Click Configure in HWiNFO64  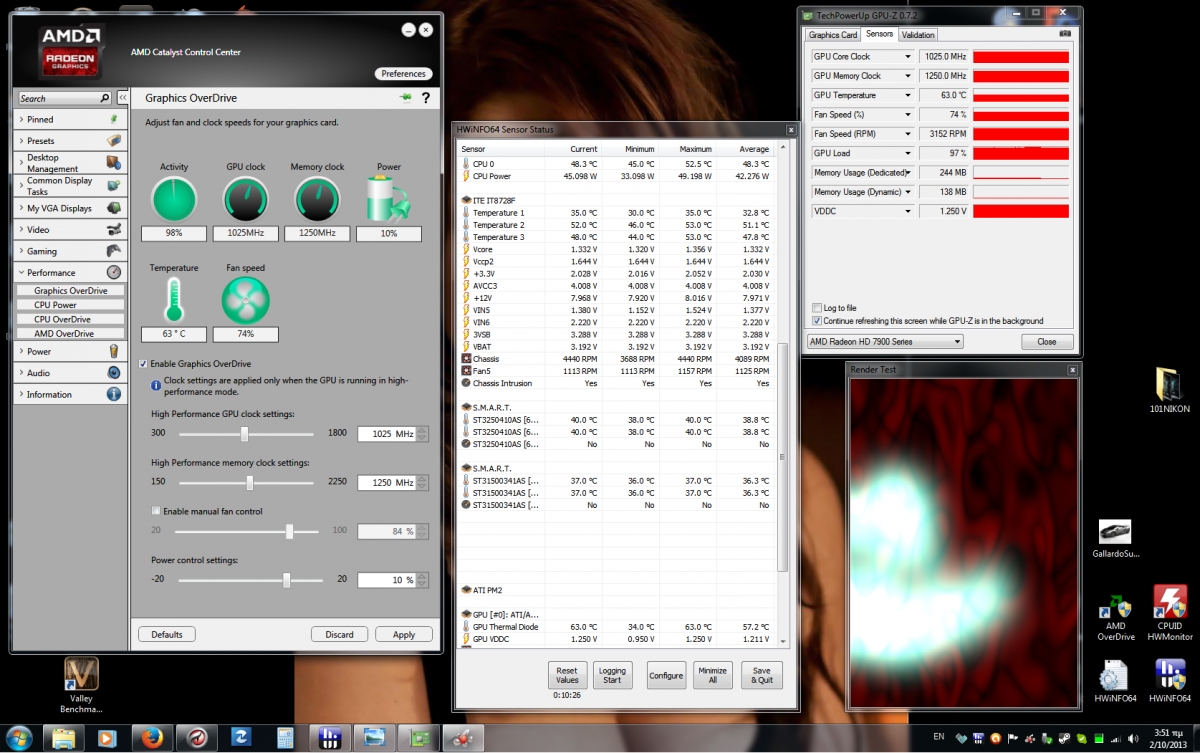click(666, 675)
